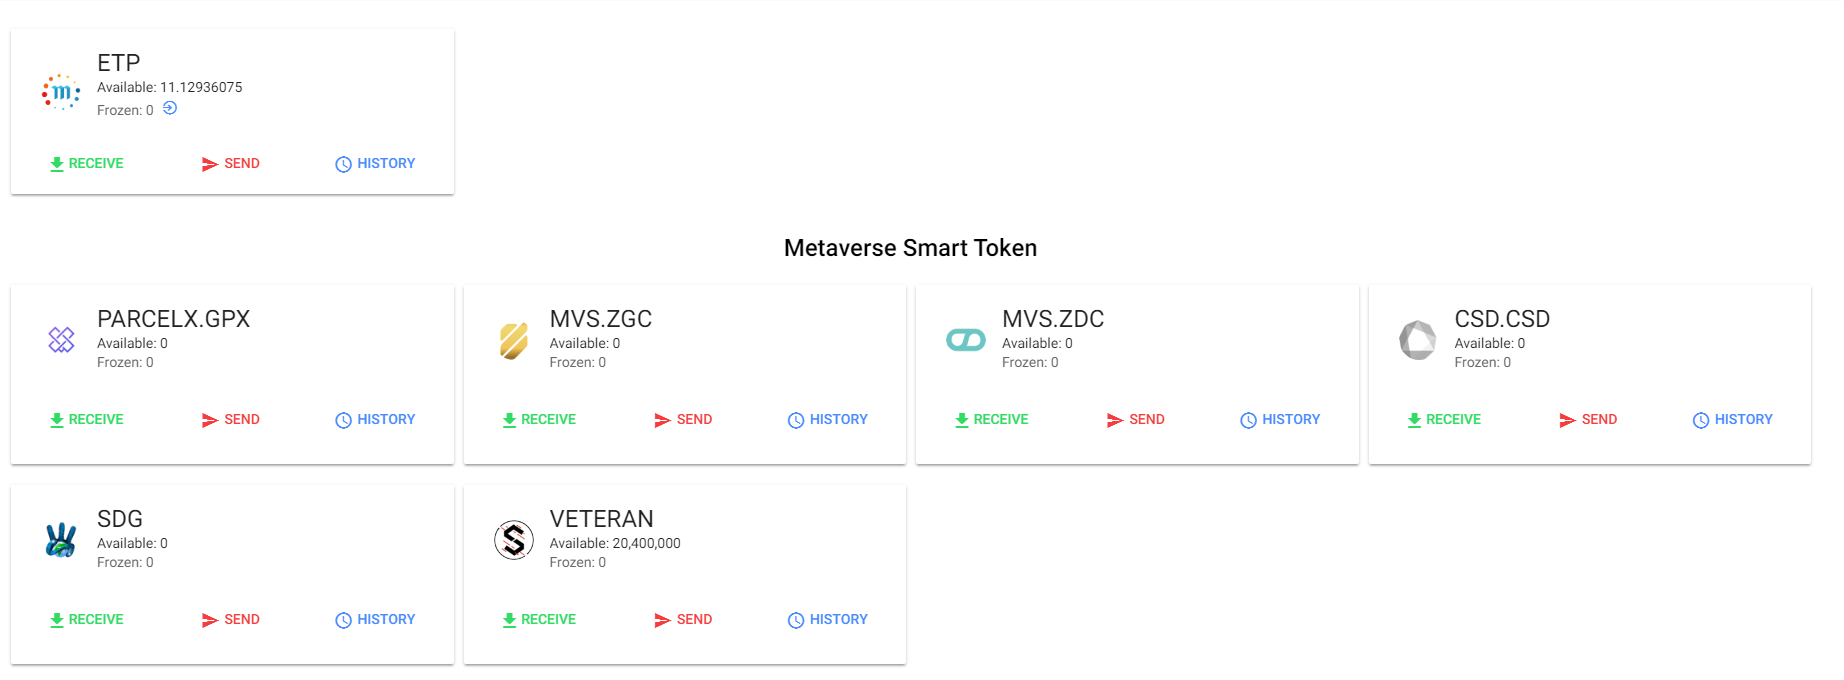Click the ETP Metaverse logo icon
This screenshot has width=1844, height=680.
click(x=61, y=92)
